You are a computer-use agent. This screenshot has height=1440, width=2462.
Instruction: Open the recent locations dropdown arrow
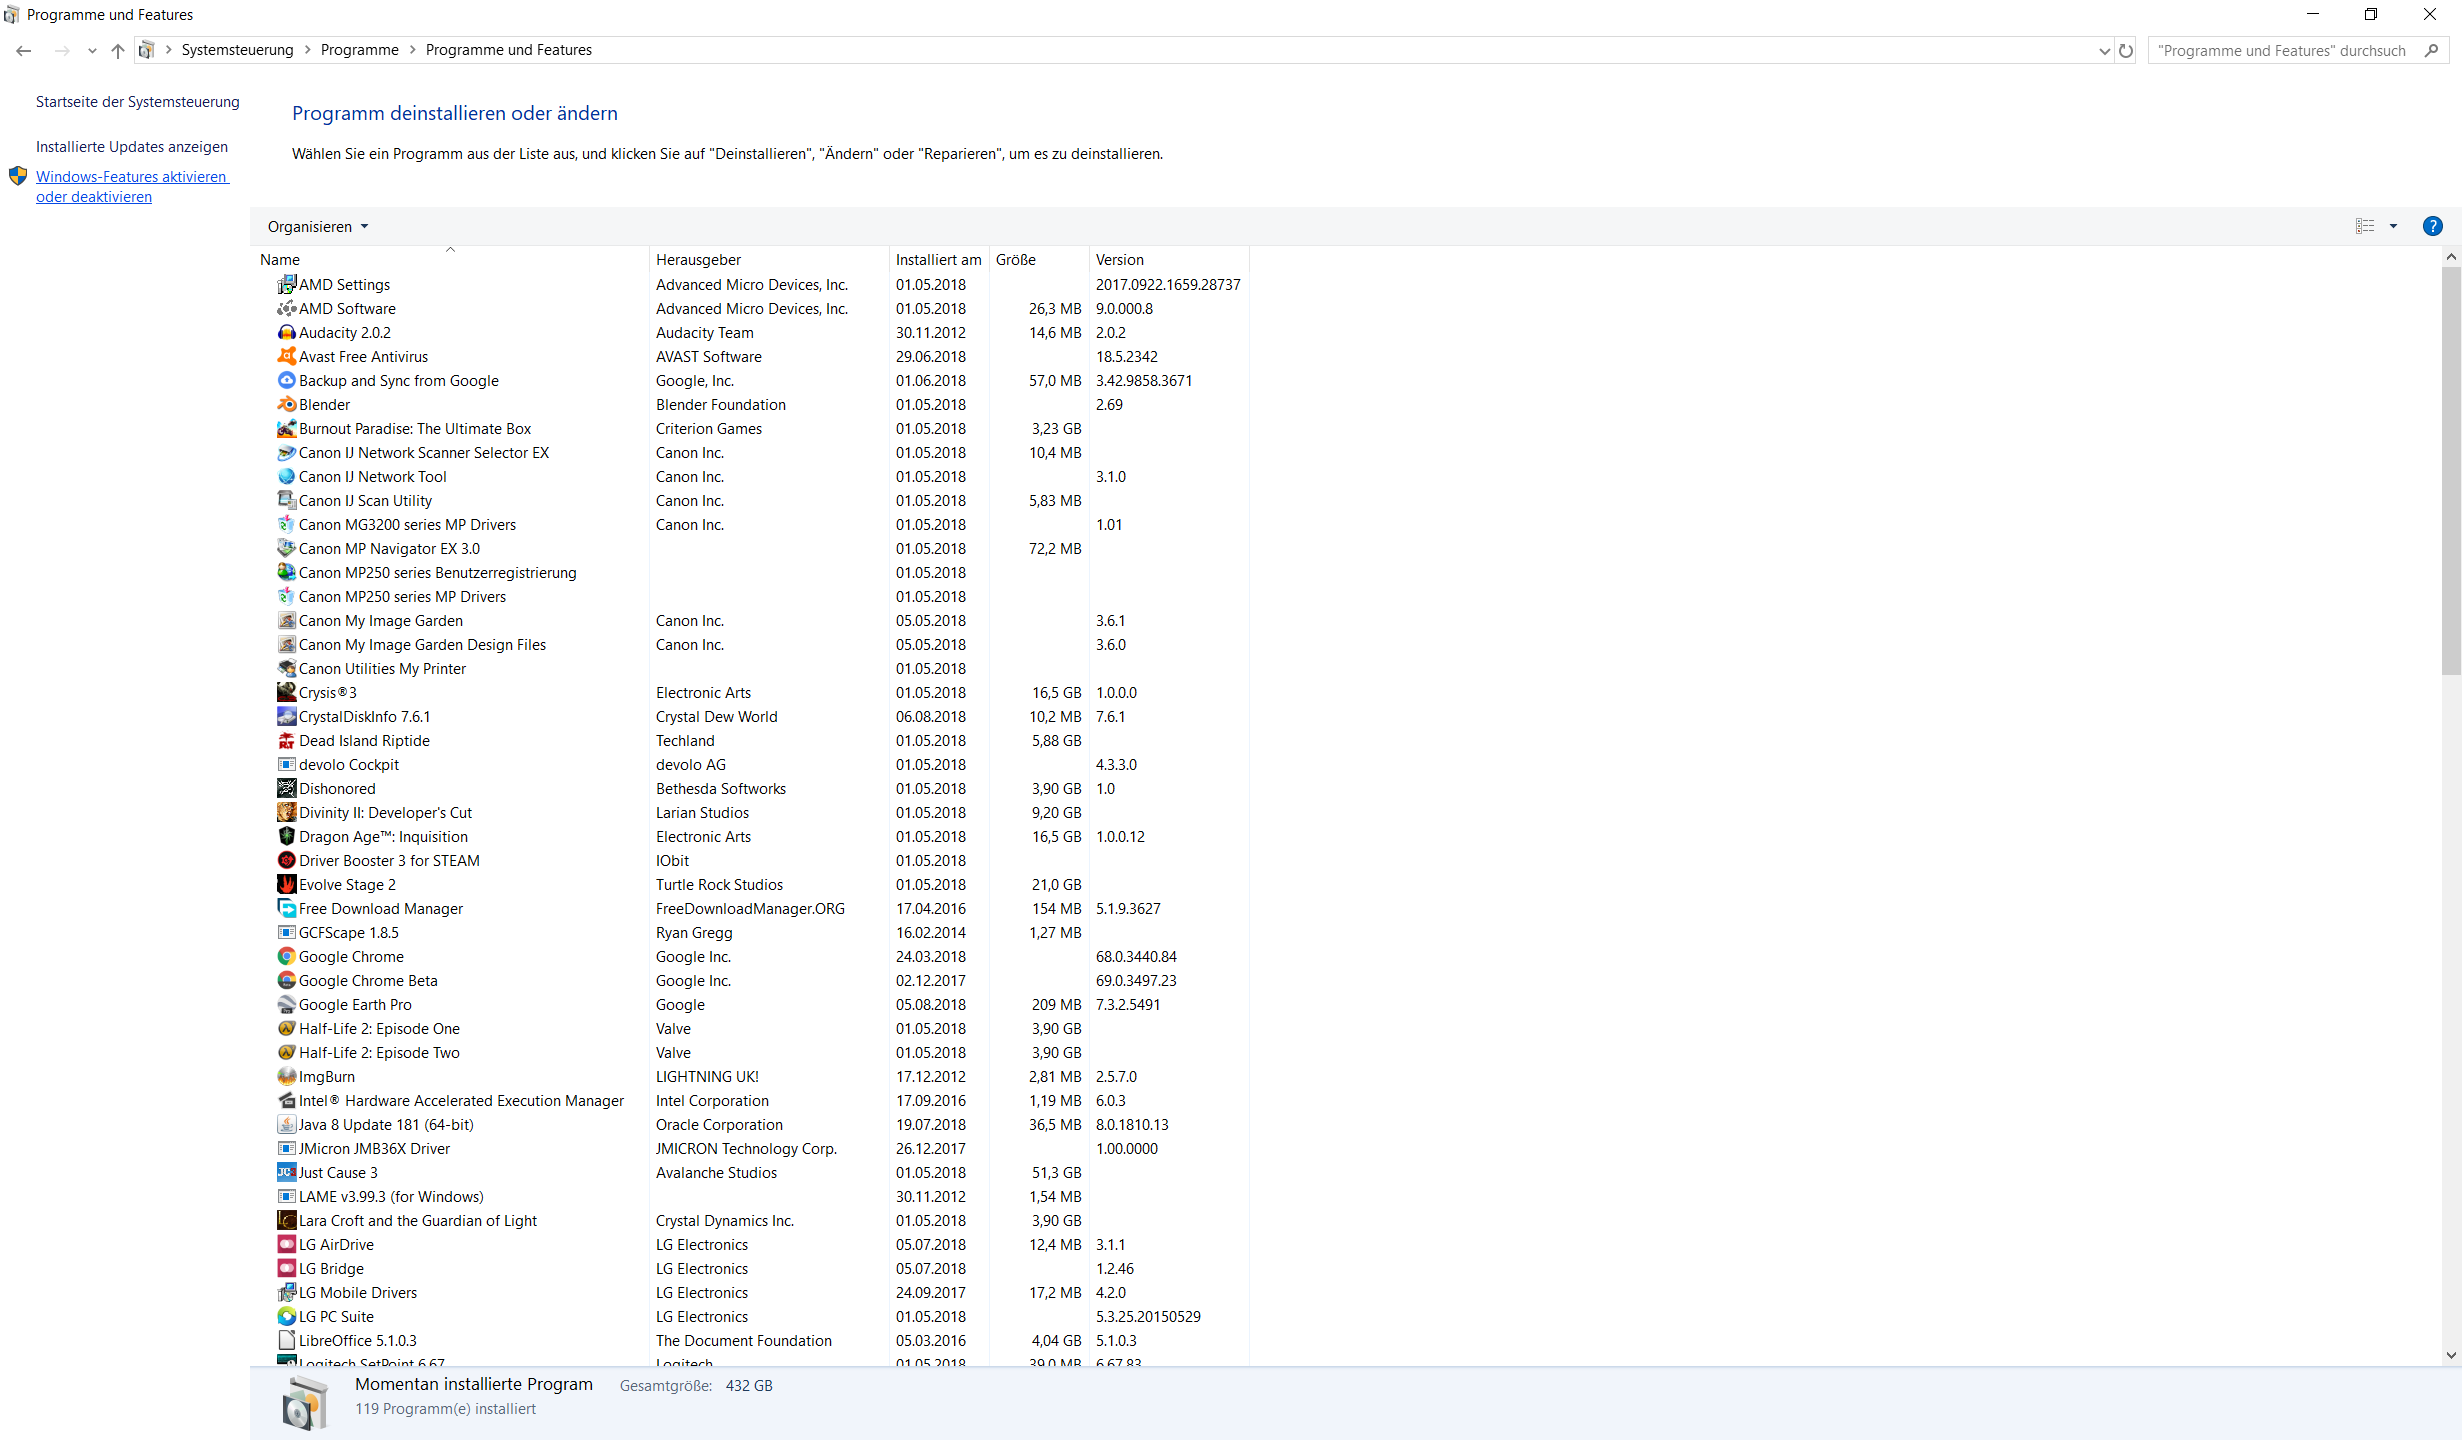point(92,50)
